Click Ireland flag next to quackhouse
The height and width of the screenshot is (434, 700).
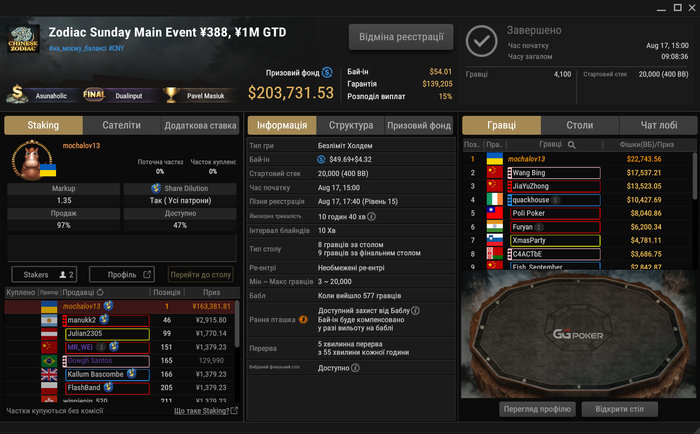495,199
